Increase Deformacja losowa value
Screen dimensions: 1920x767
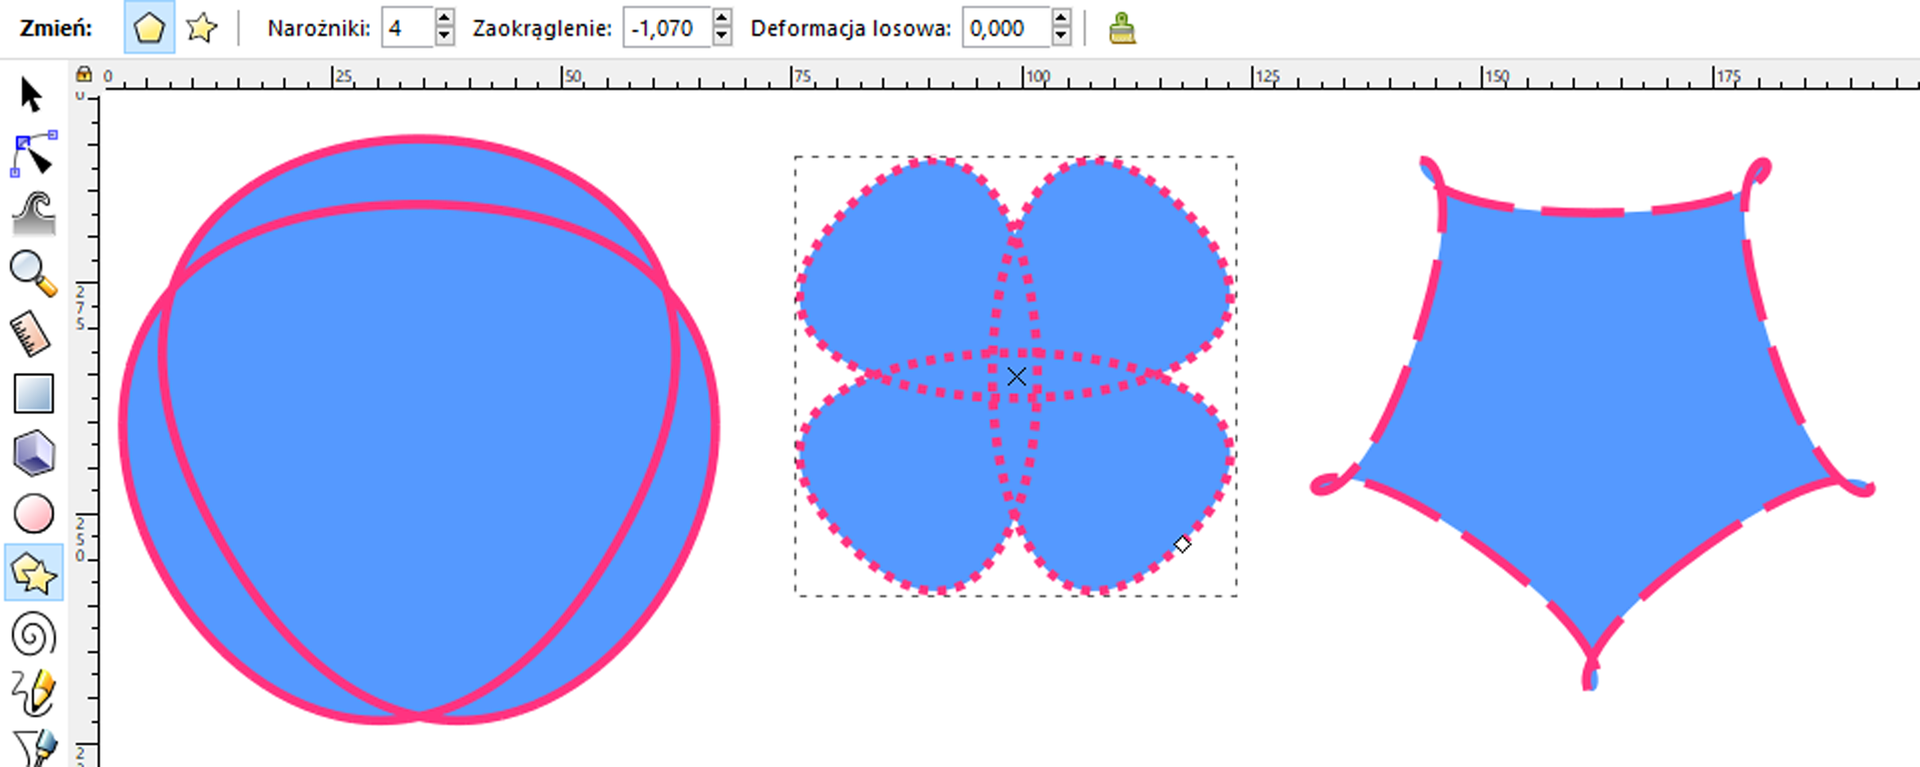(1062, 18)
